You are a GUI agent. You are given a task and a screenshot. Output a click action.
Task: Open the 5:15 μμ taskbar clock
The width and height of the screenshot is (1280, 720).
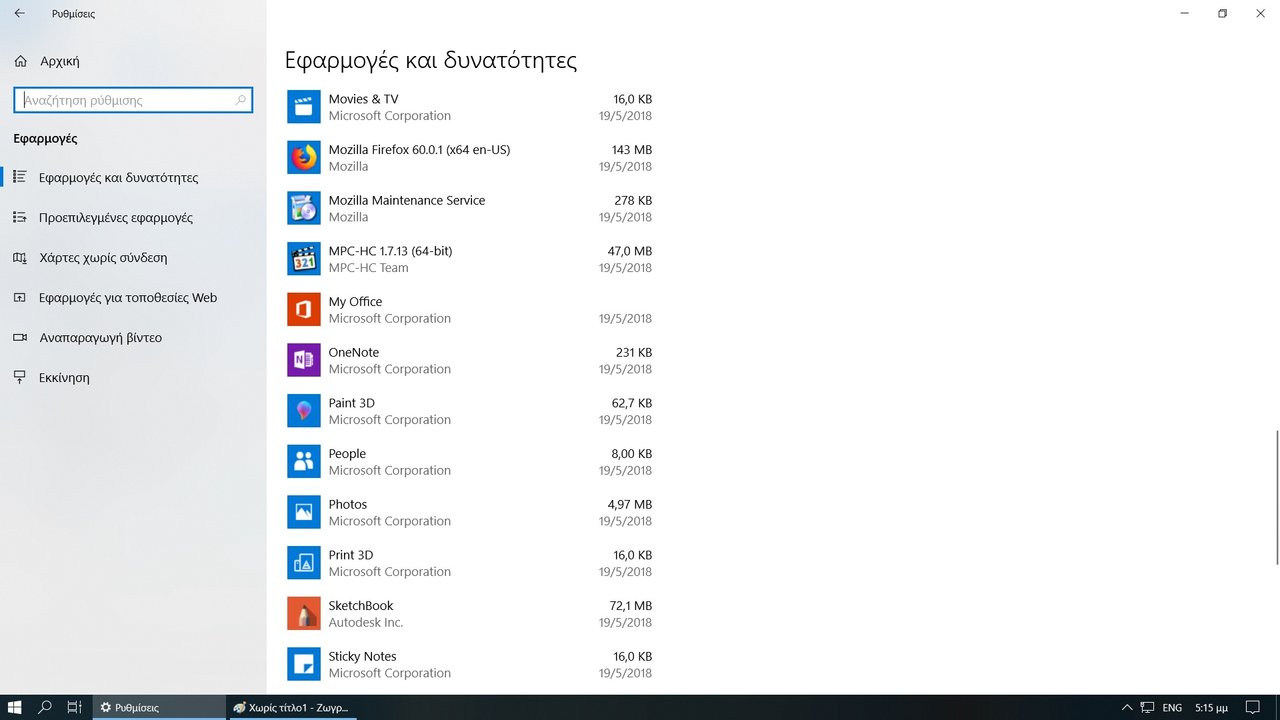pos(1211,707)
